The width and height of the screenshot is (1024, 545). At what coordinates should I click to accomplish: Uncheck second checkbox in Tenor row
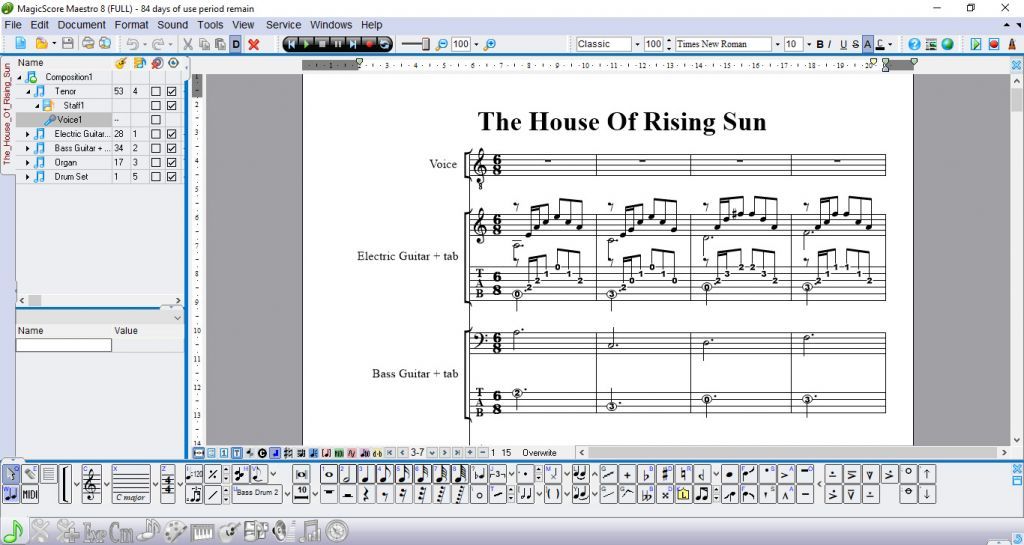[172, 91]
